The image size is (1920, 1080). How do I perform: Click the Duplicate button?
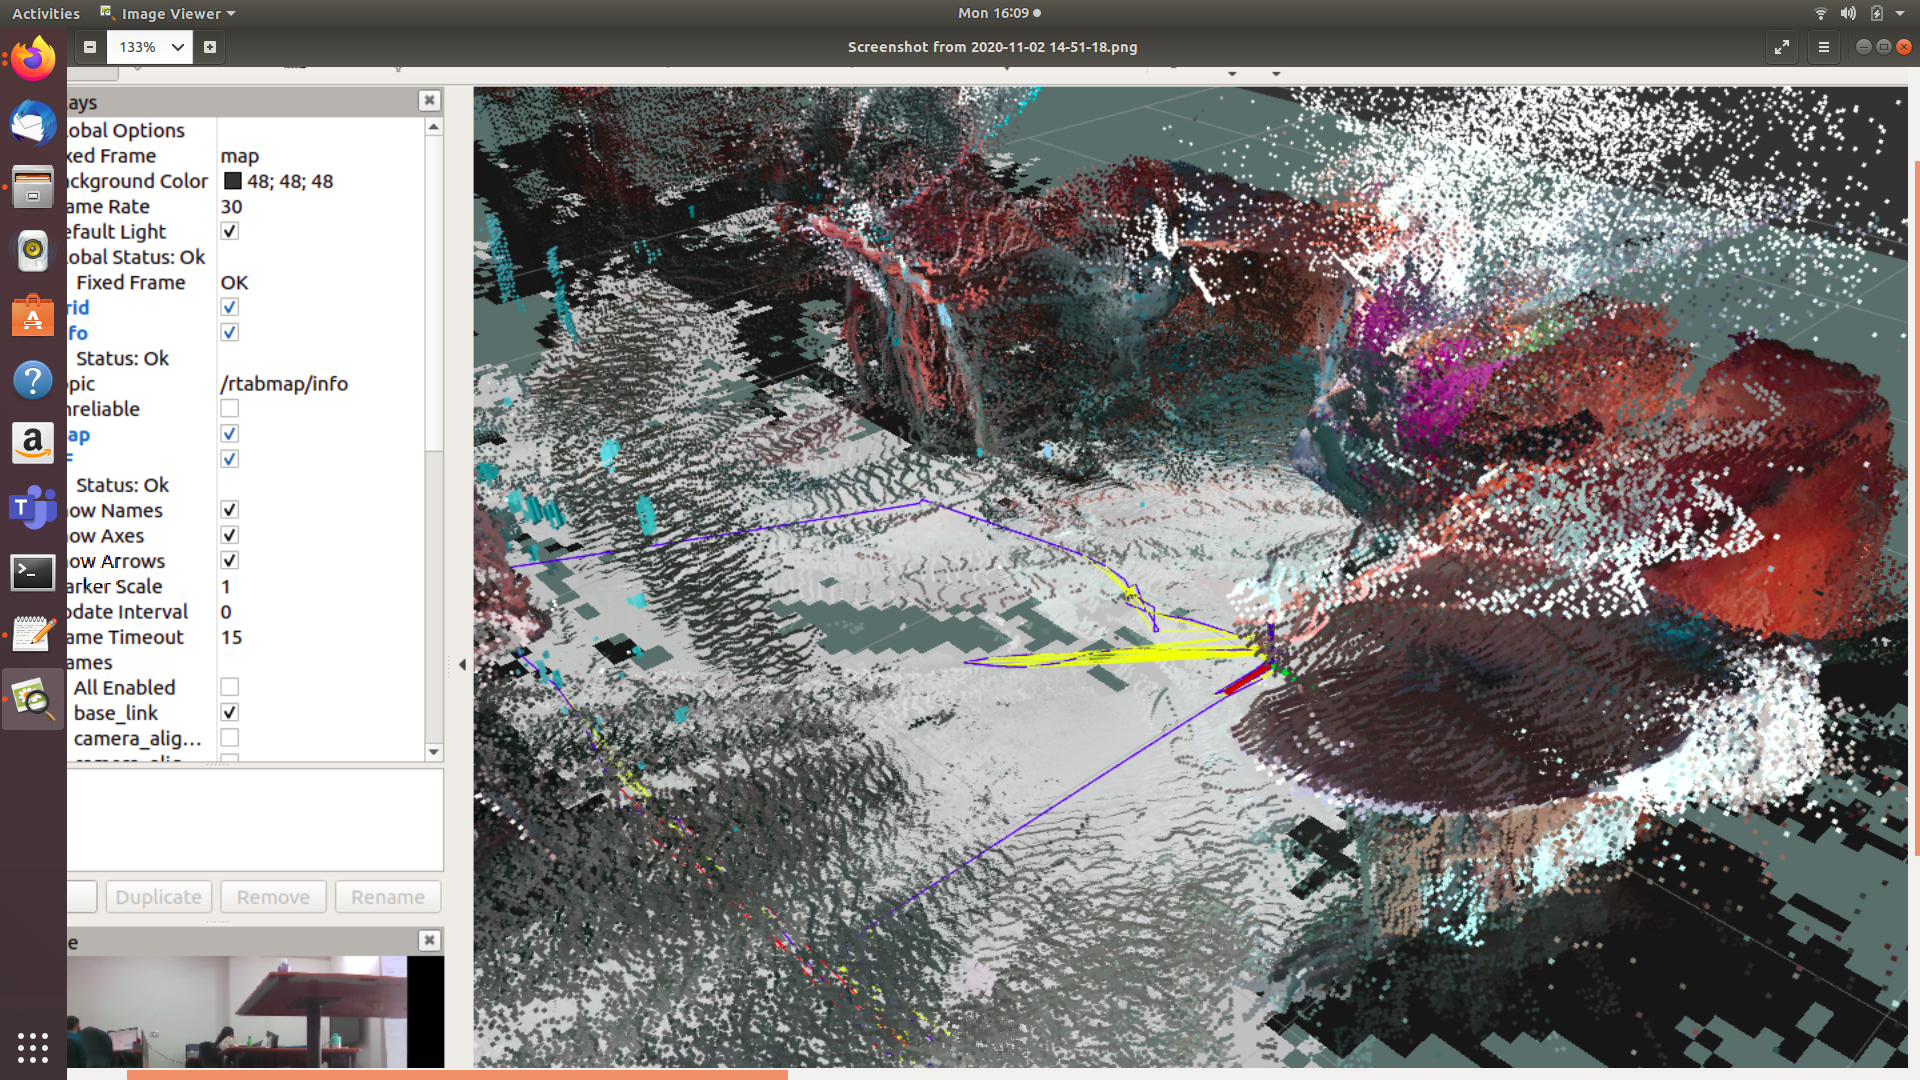(158, 897)
